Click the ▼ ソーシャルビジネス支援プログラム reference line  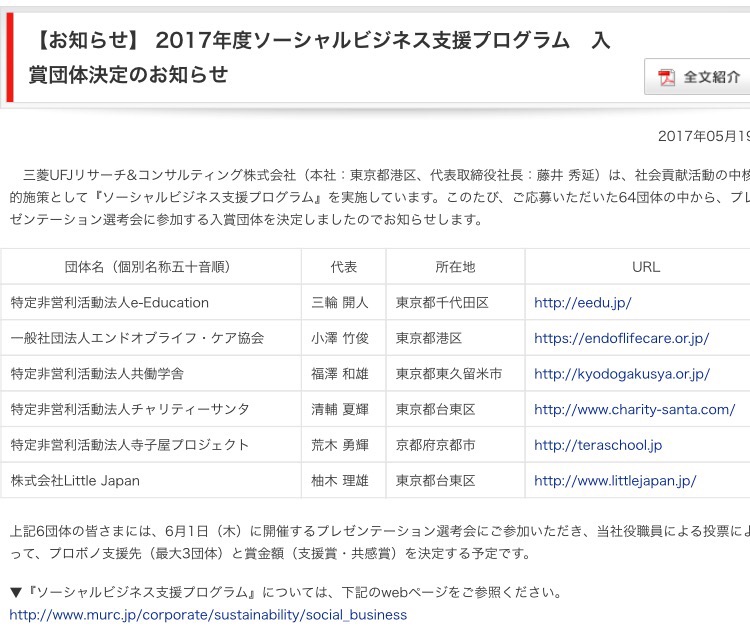coord(286,592)
